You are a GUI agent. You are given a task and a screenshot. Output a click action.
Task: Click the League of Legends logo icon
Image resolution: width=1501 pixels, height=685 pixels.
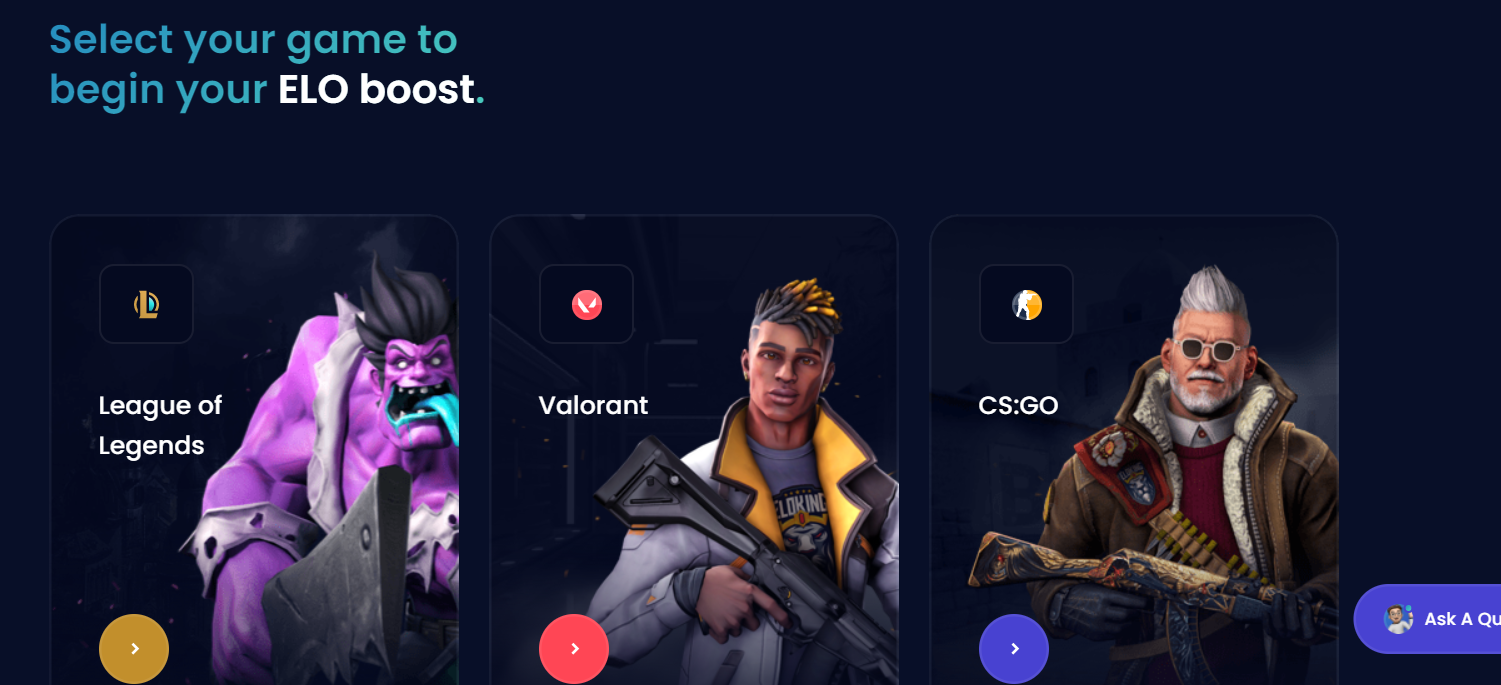click(146, 304)
